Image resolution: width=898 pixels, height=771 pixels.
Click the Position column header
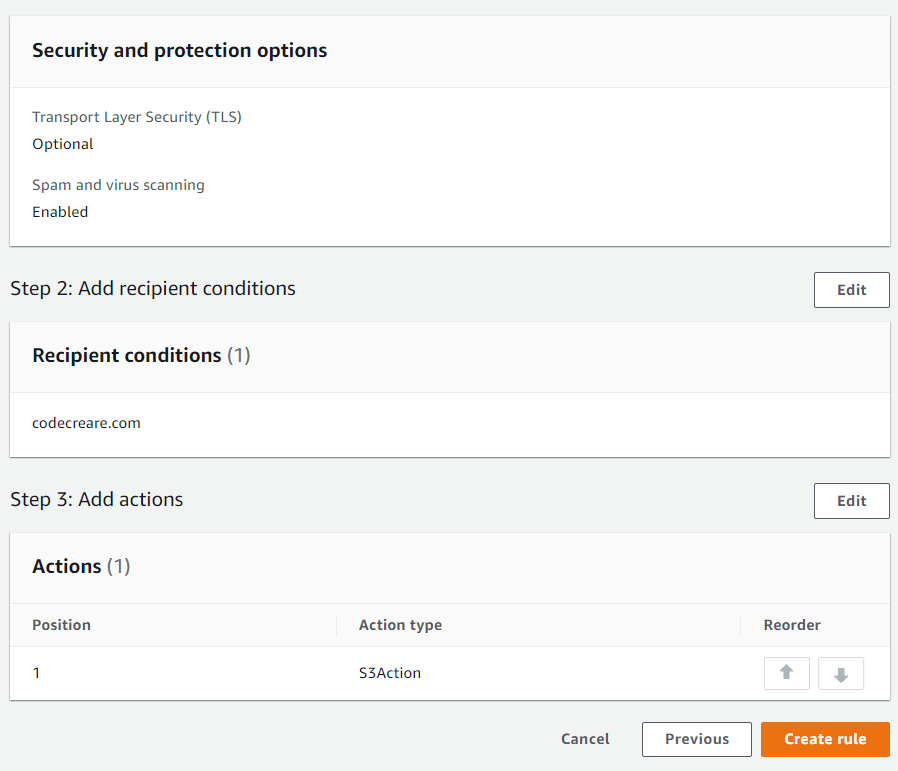(x=61, y=625)
